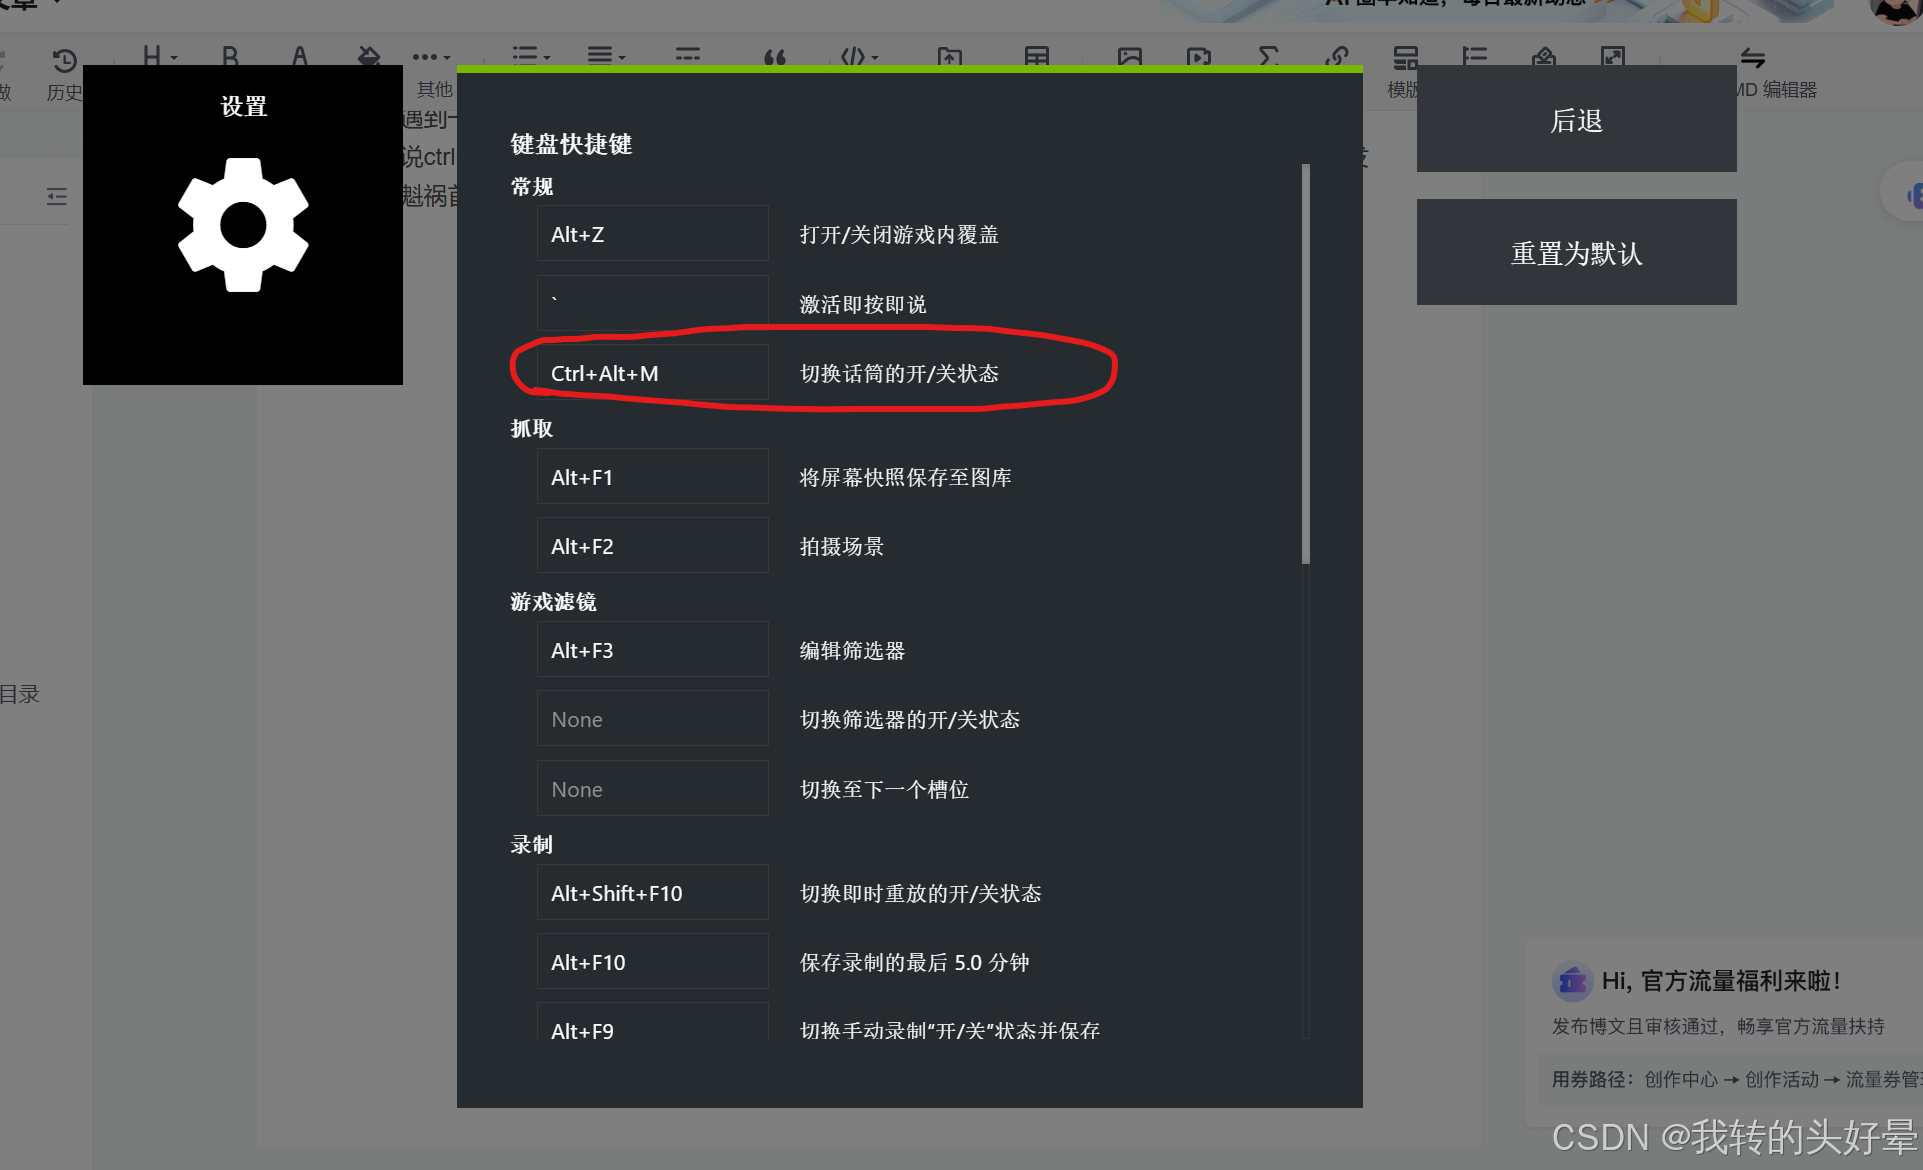This screenshot has height=1170, width=1923.
Task: Click the 重置为默认 reset button
Action: 1575,252
